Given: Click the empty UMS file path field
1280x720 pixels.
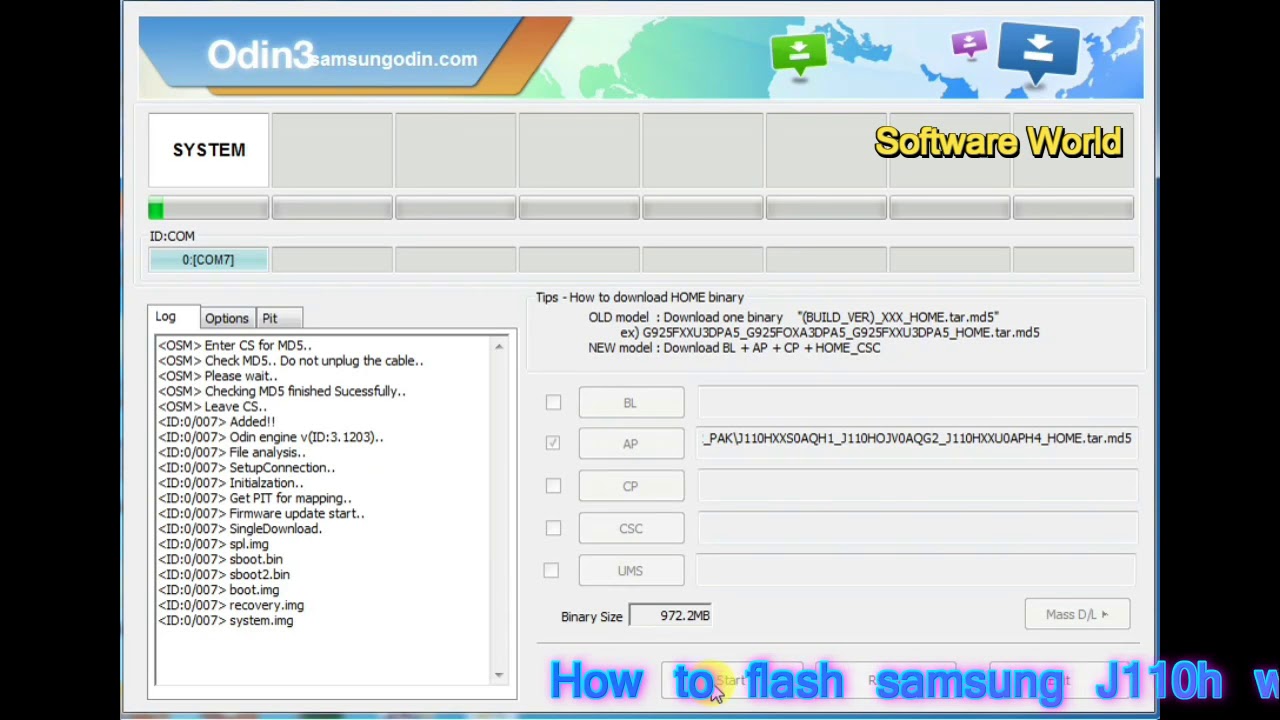Looking at the screenshot, I should click(917, 570).
